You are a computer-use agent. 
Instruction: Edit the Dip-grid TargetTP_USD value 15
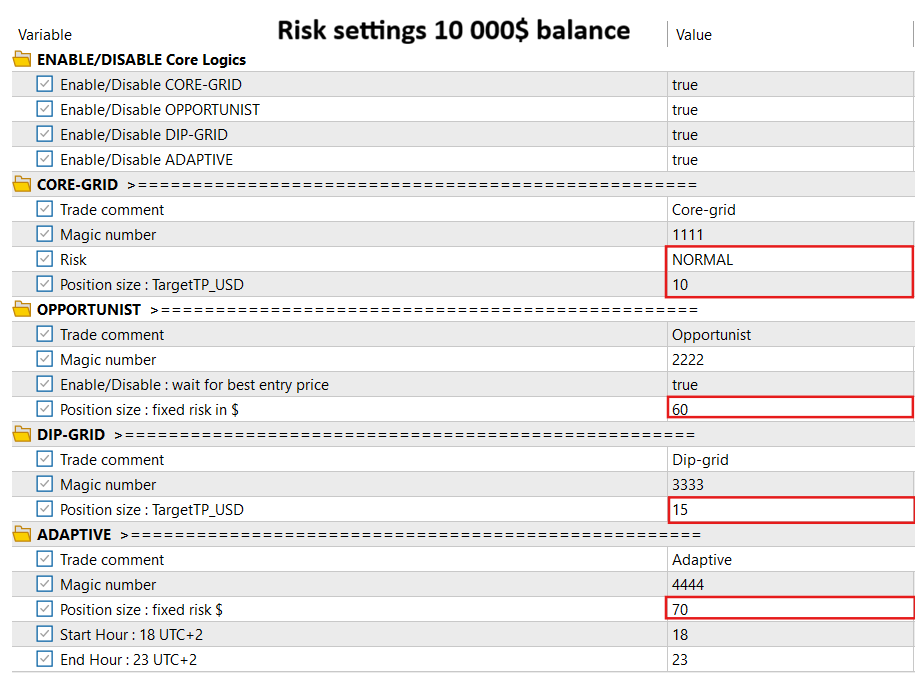[789, 509]
